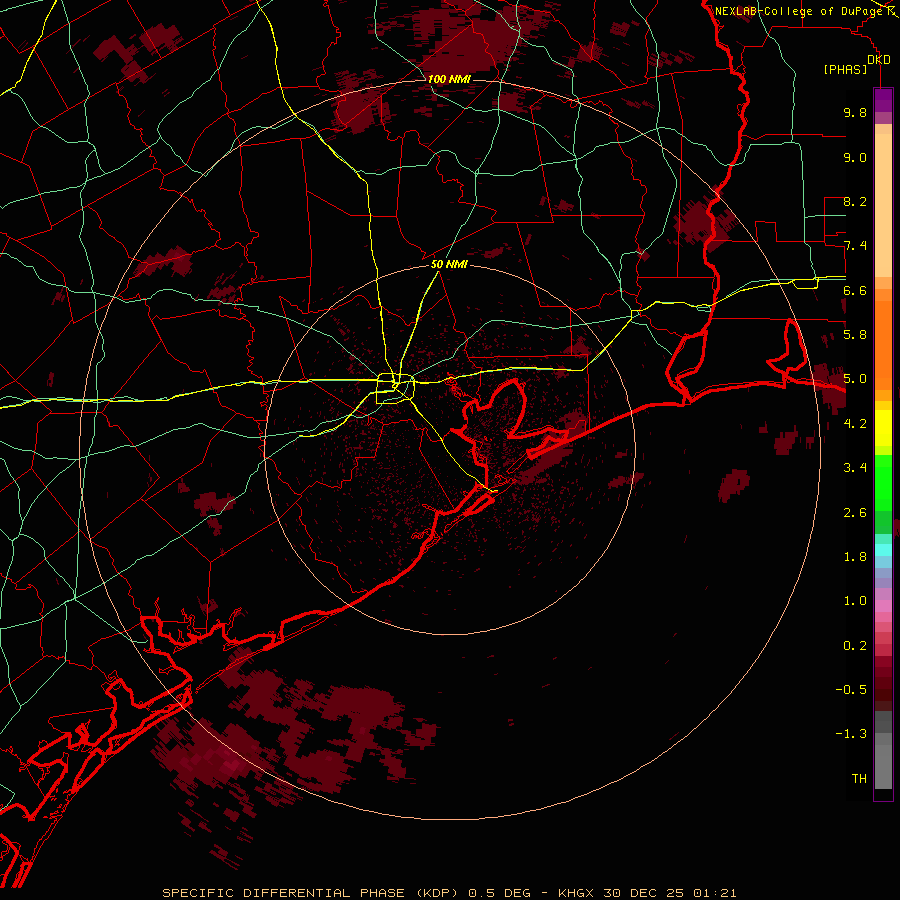The image size is (900, 900).
Task: Click the 50 NMI range ring label
Action: 449,265
